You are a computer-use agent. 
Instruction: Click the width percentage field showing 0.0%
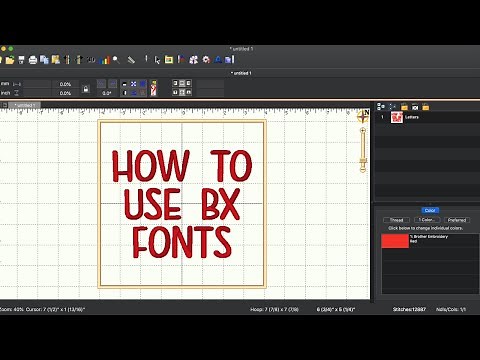coord(65,84)
